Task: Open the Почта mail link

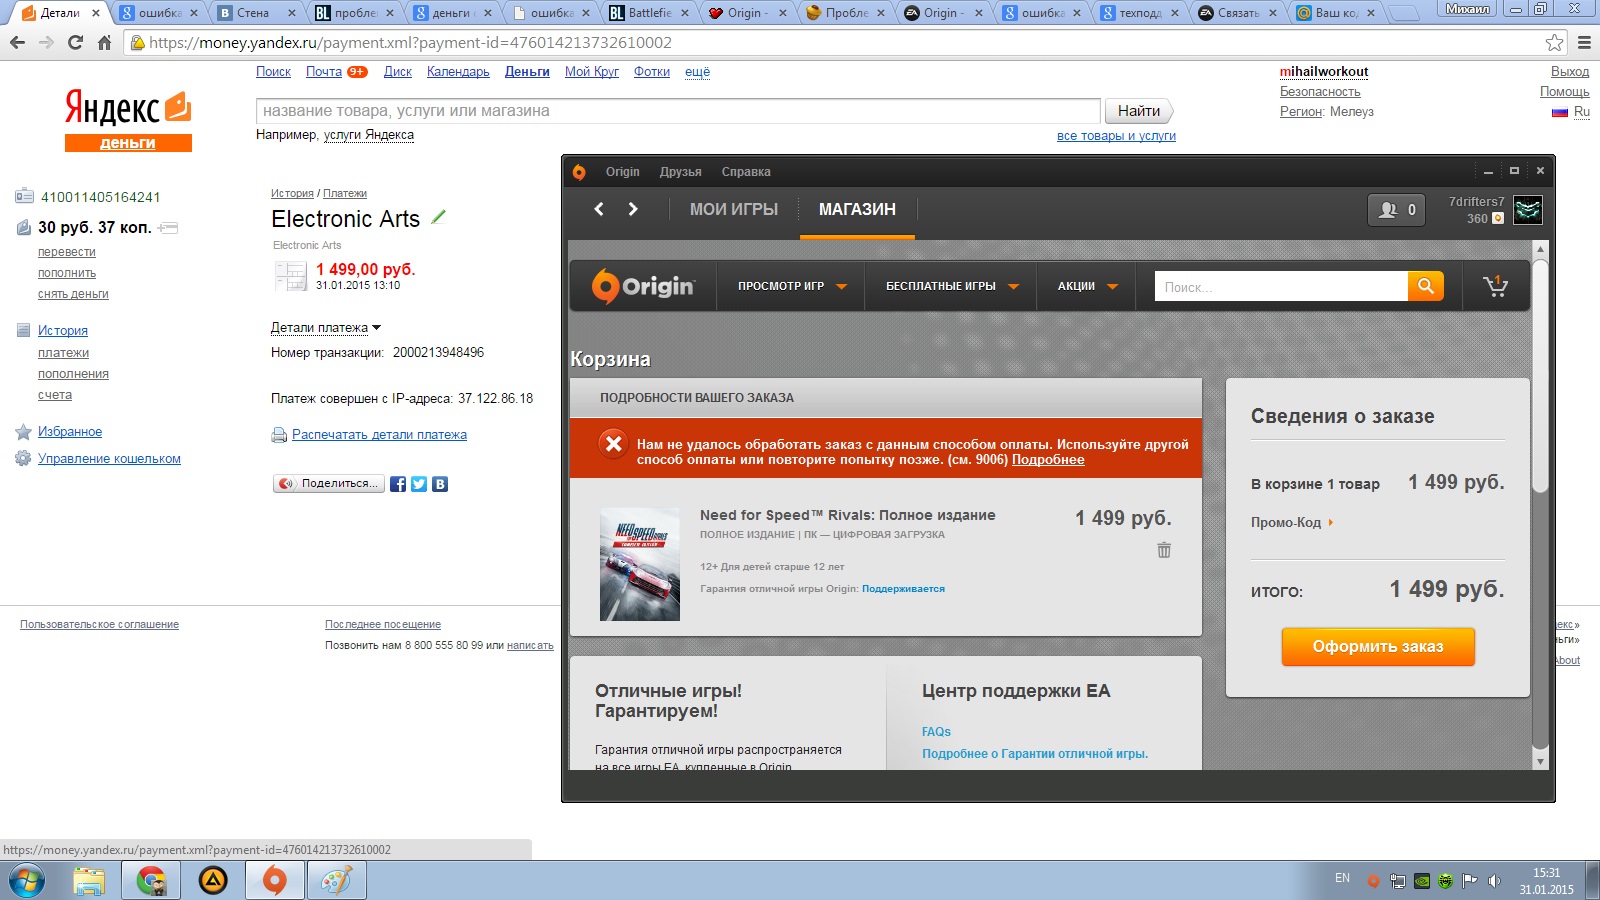Action: point(324,72)
